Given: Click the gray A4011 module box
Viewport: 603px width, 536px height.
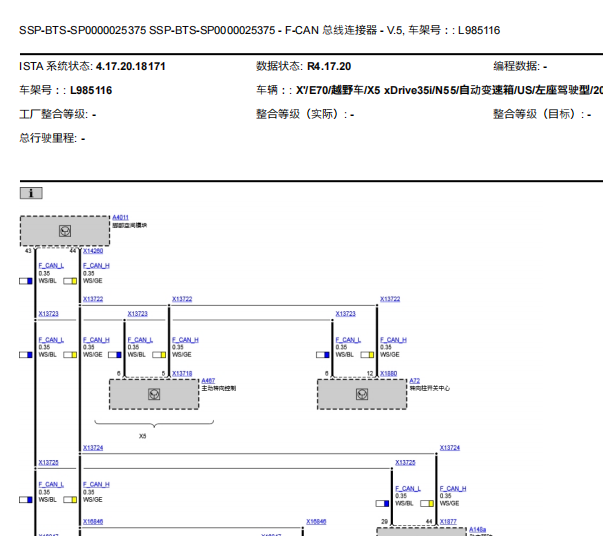Looking at the screenshot, I should (65, 231).
